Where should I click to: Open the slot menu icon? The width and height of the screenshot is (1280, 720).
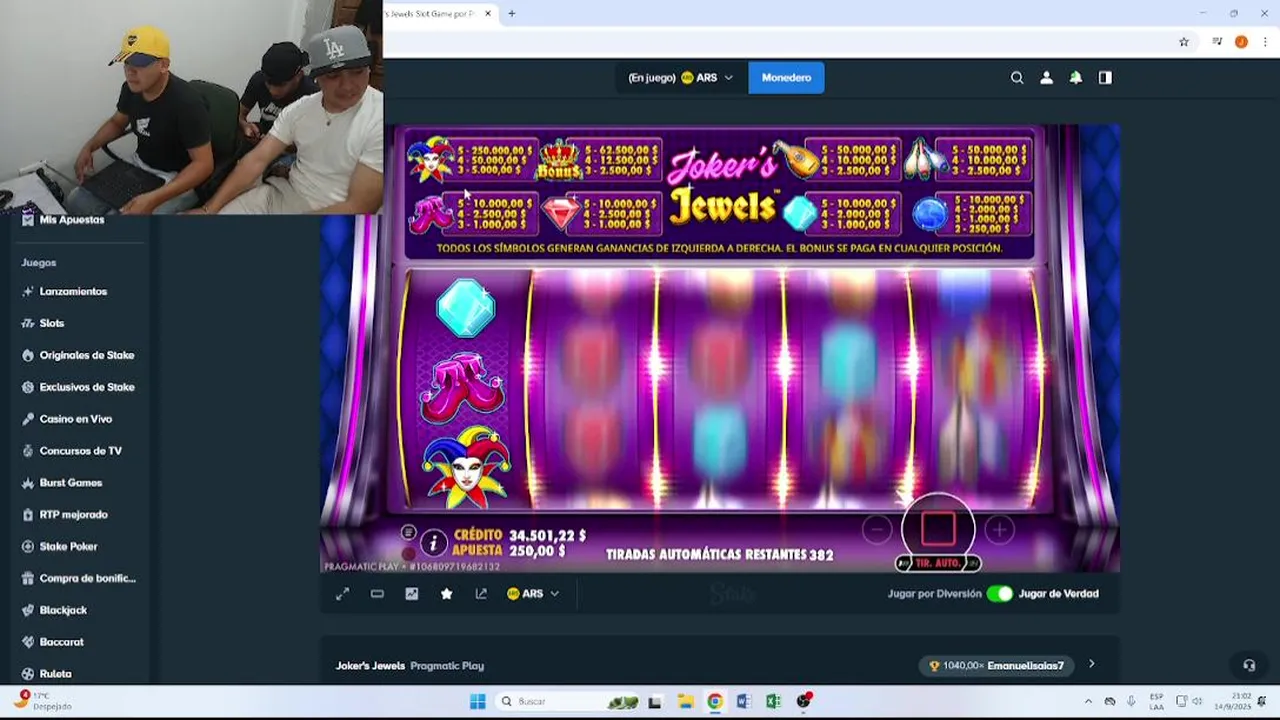pyautogui.click(x=408, y=533)
